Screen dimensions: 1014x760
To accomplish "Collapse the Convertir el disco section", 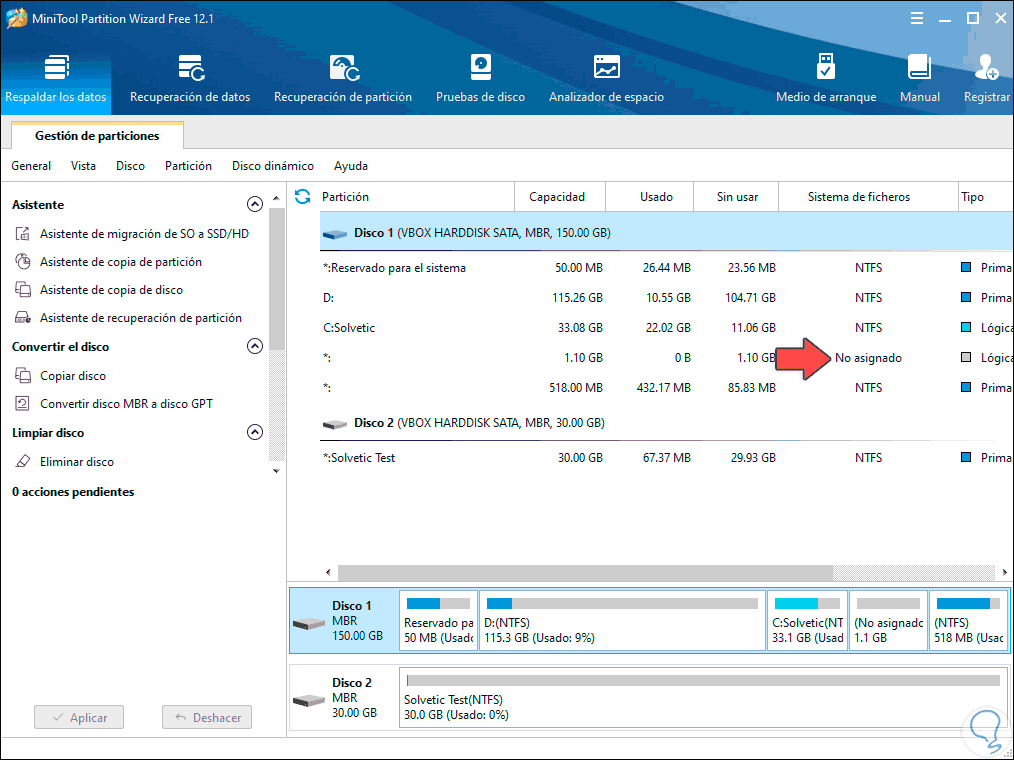I will [x=254, y=346].
